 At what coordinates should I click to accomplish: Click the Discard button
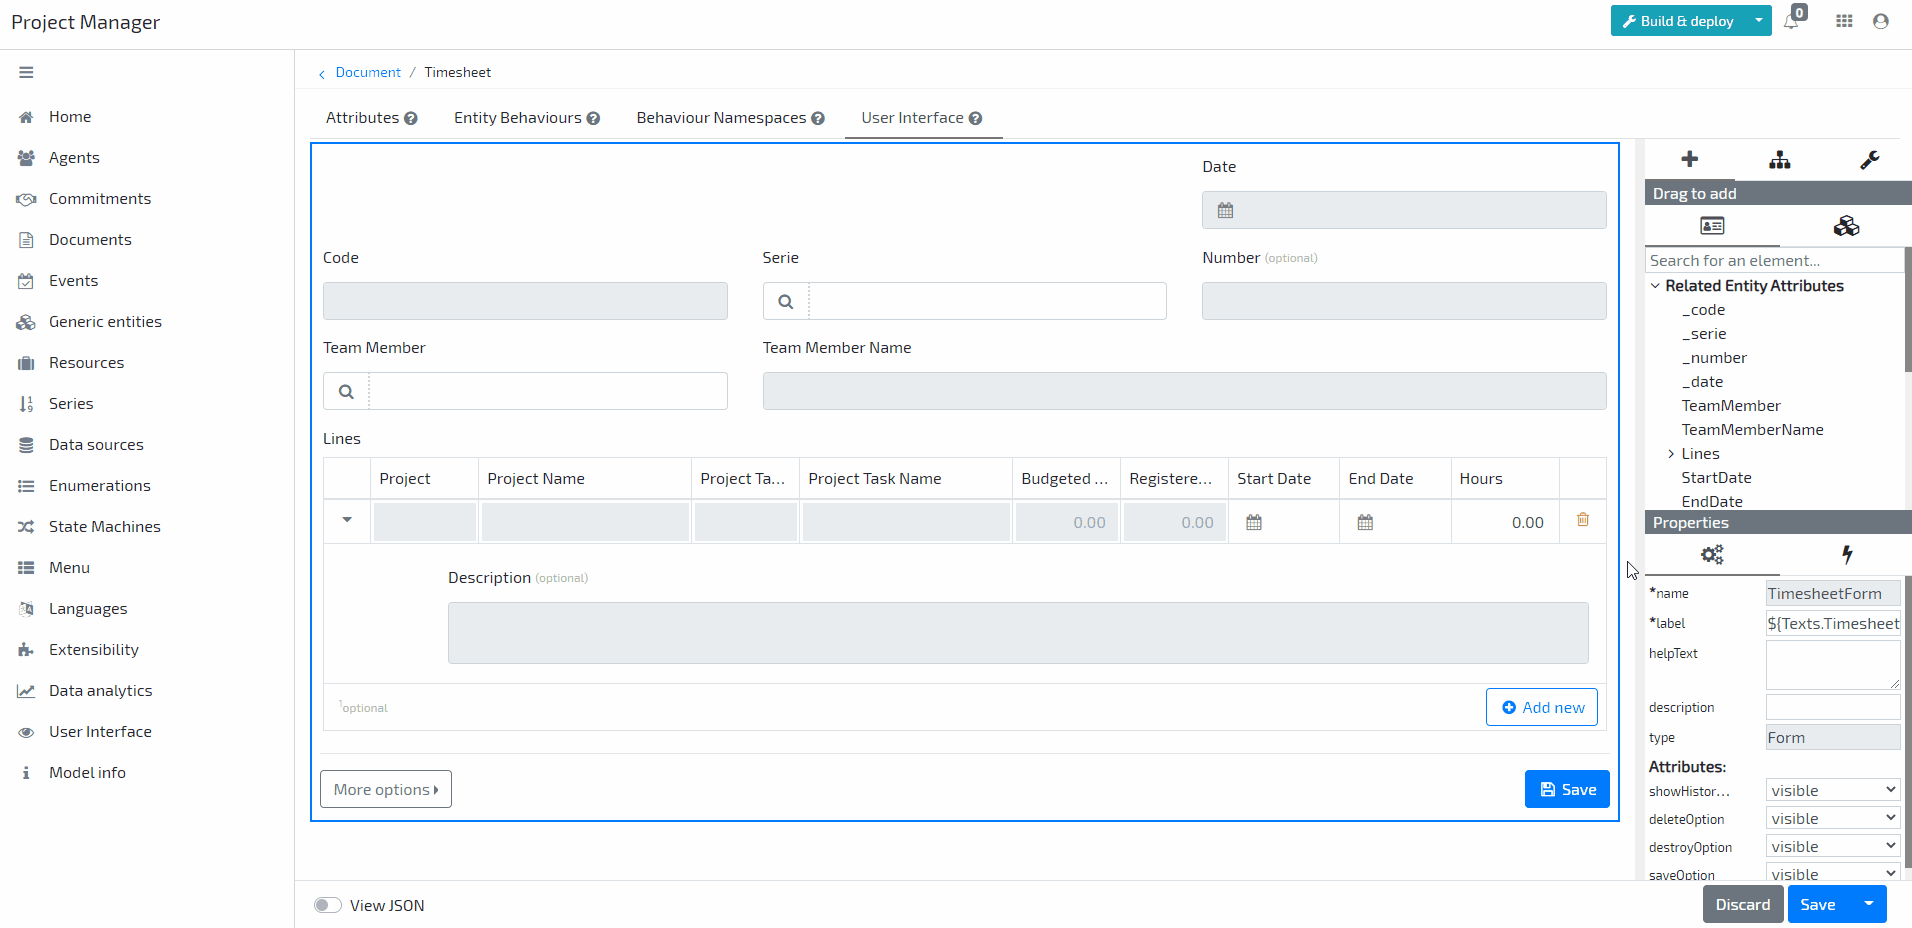pyautogui.click(x=1743, y=904)
